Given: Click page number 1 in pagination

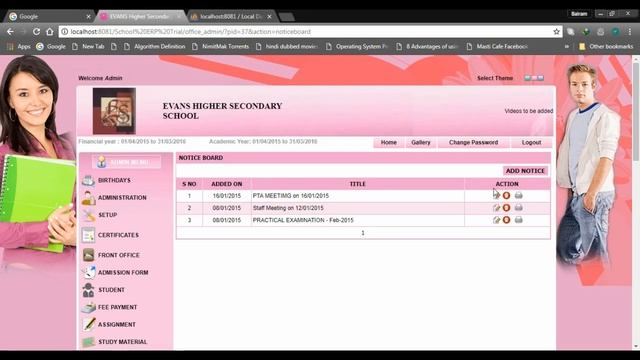Looking at the screenshot, I should click(363, 233).
